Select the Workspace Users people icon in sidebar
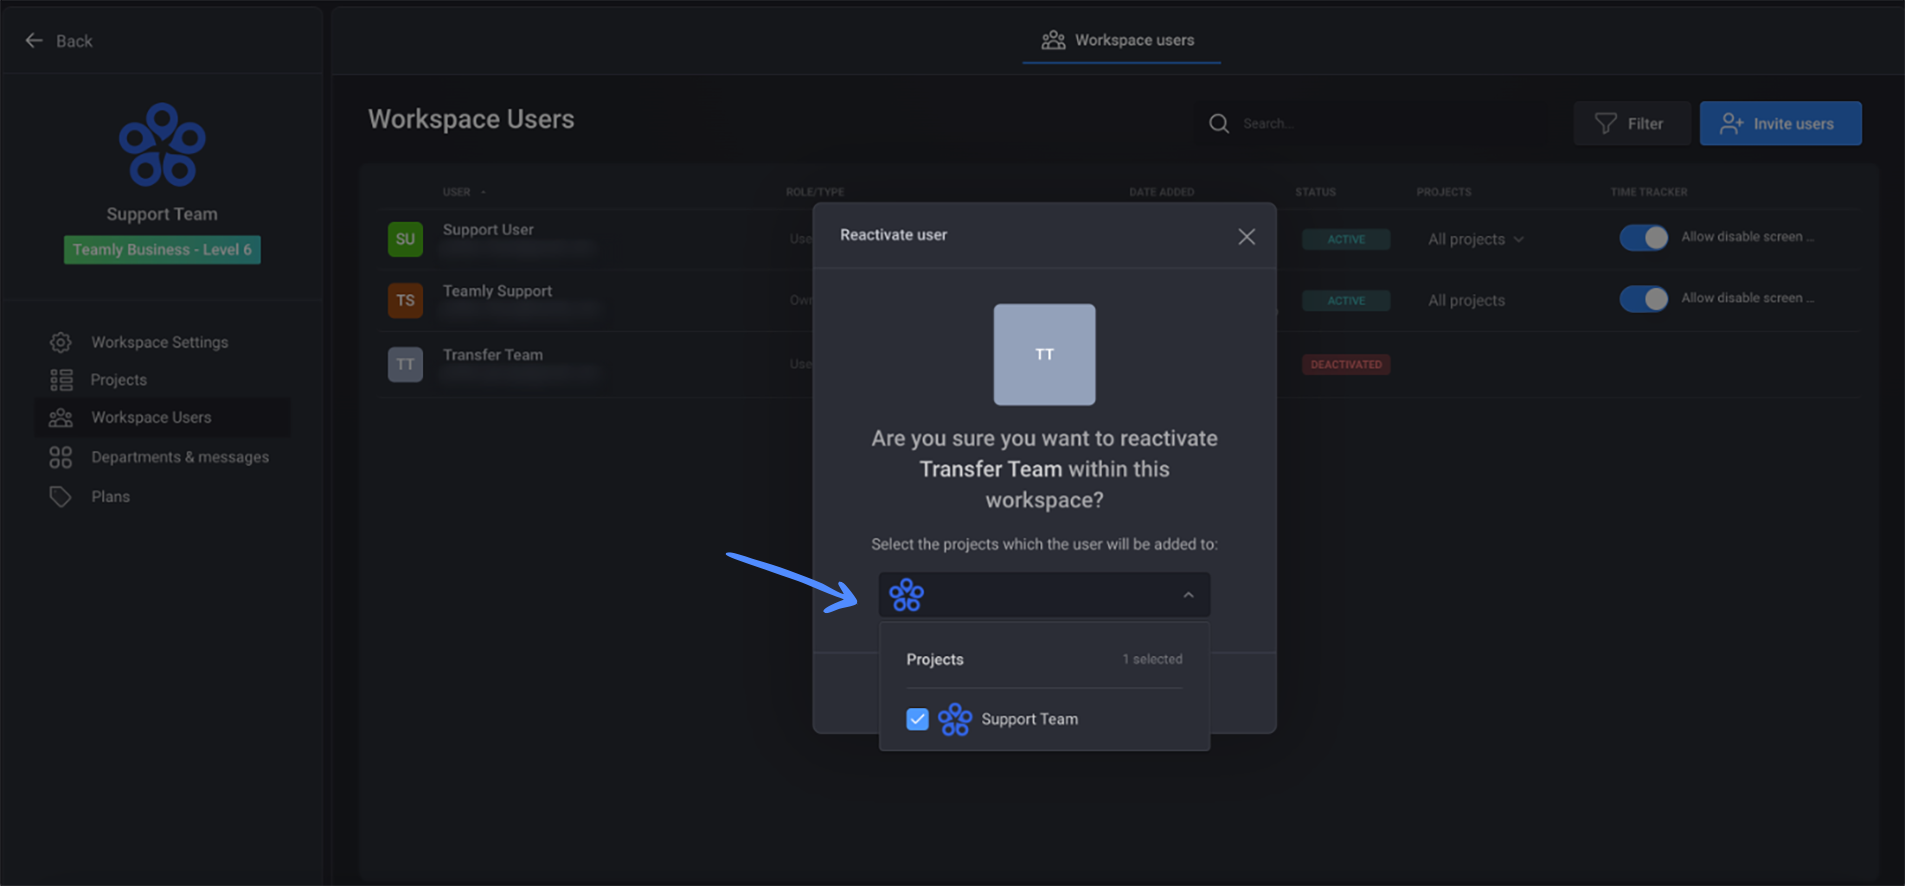This screenshot has width=1905, height=886. 61,417
